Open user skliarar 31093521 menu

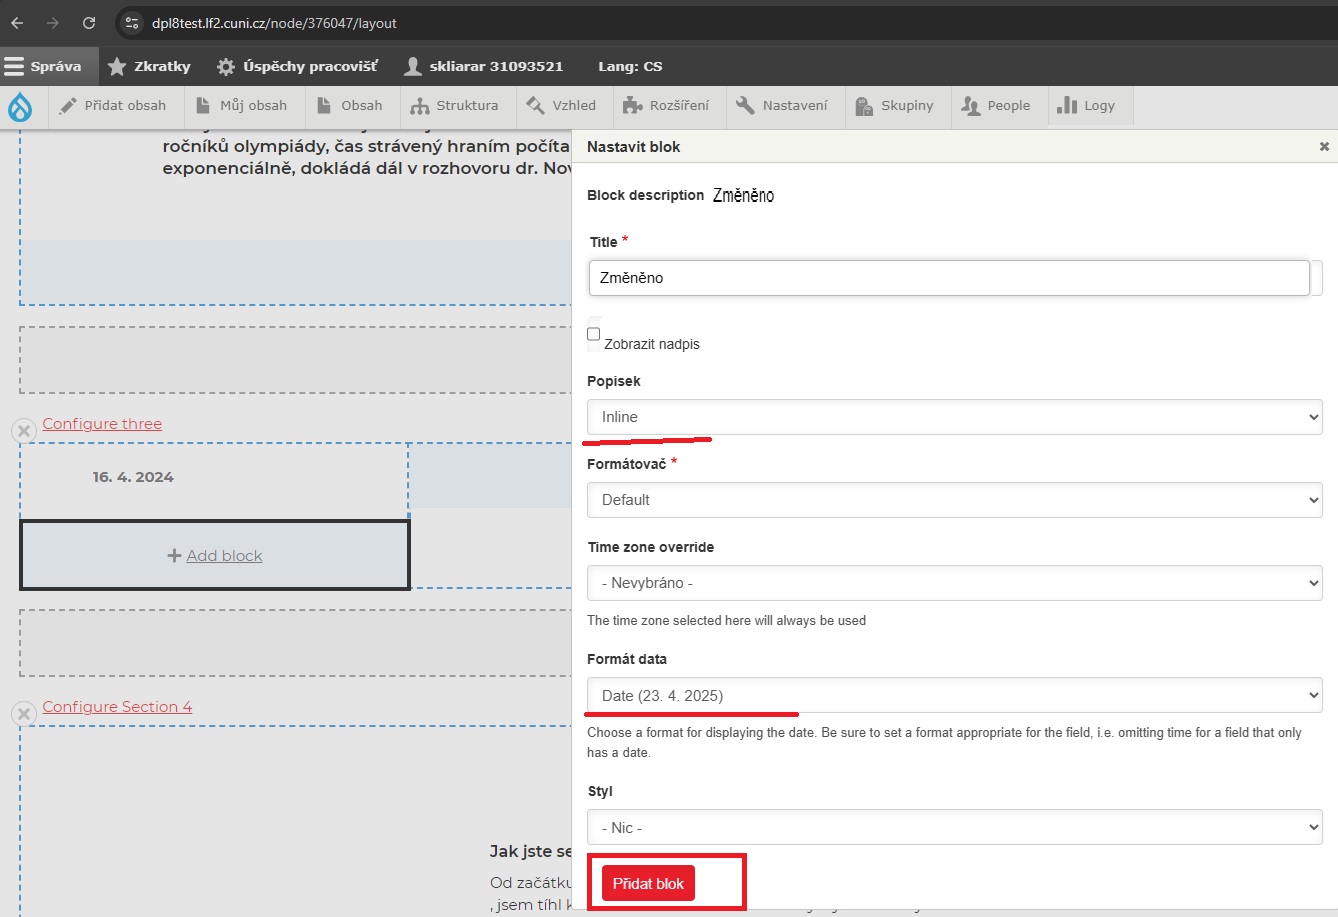(x=484, y=66)
